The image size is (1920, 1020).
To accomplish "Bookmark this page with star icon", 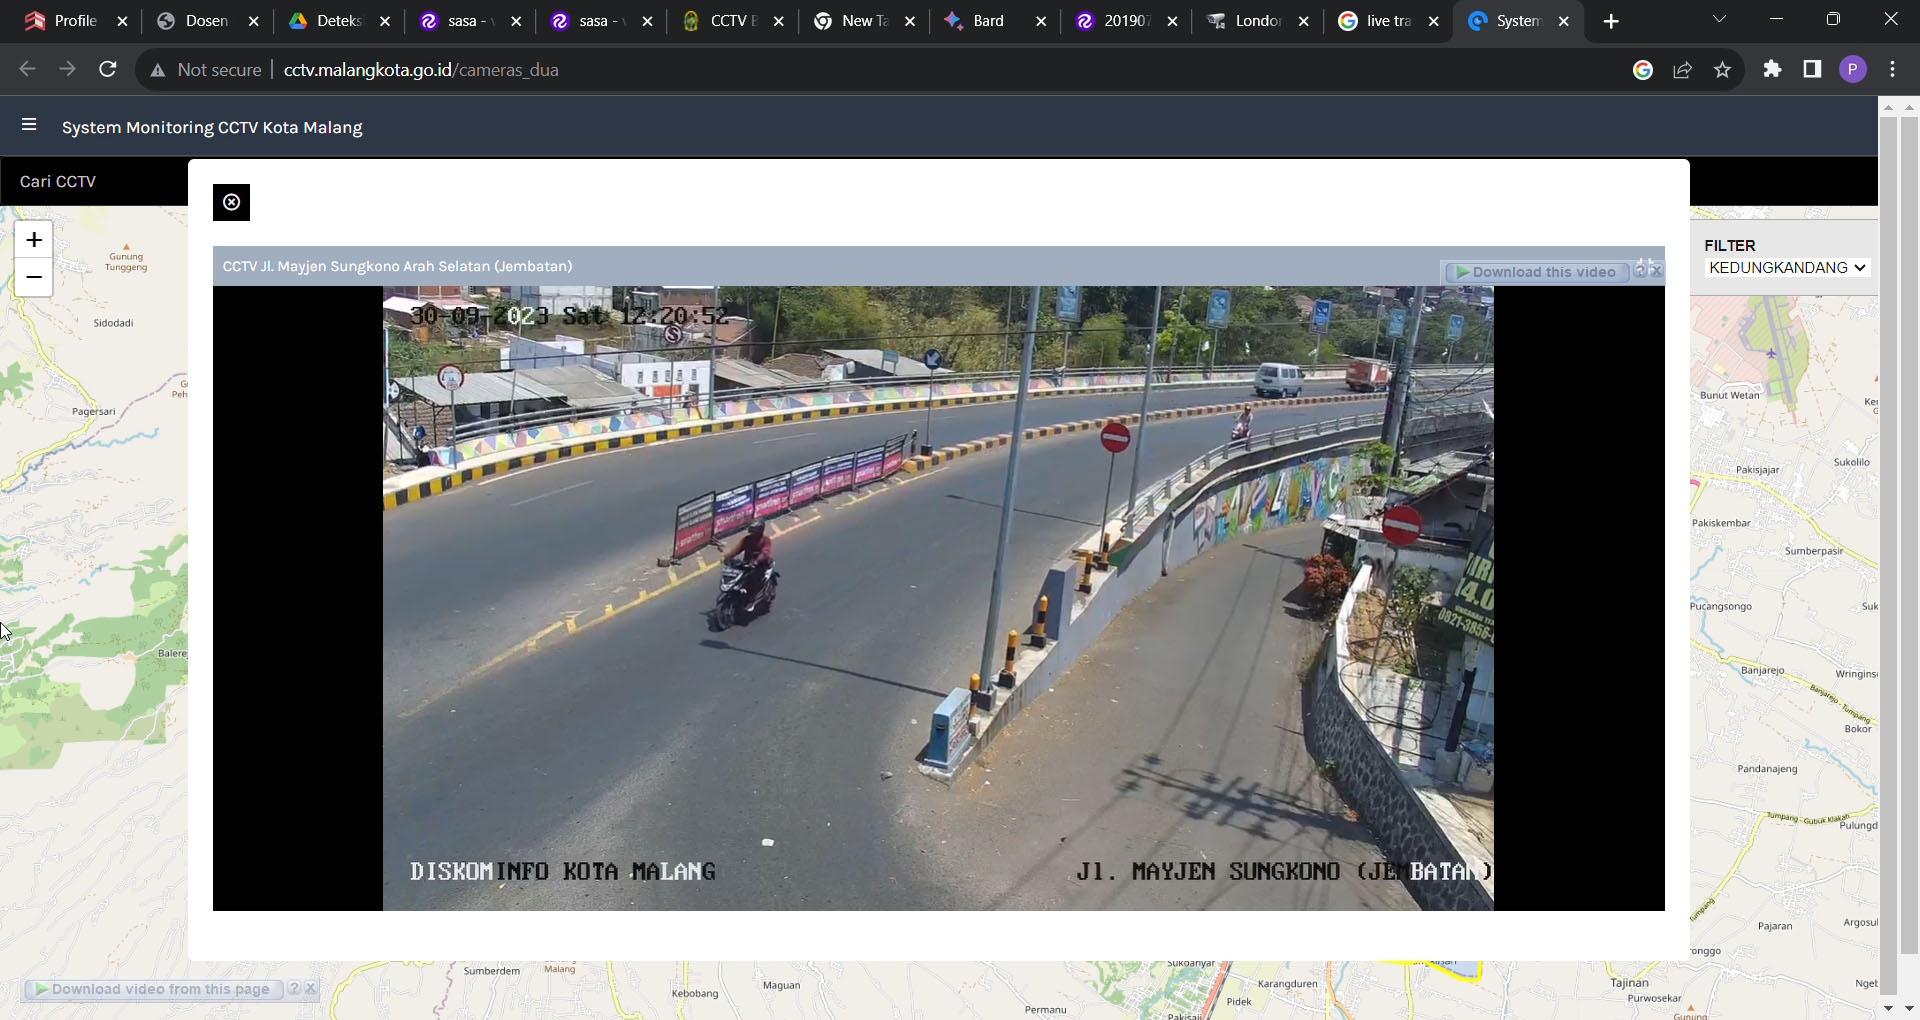I will (x=1722, y=69).
